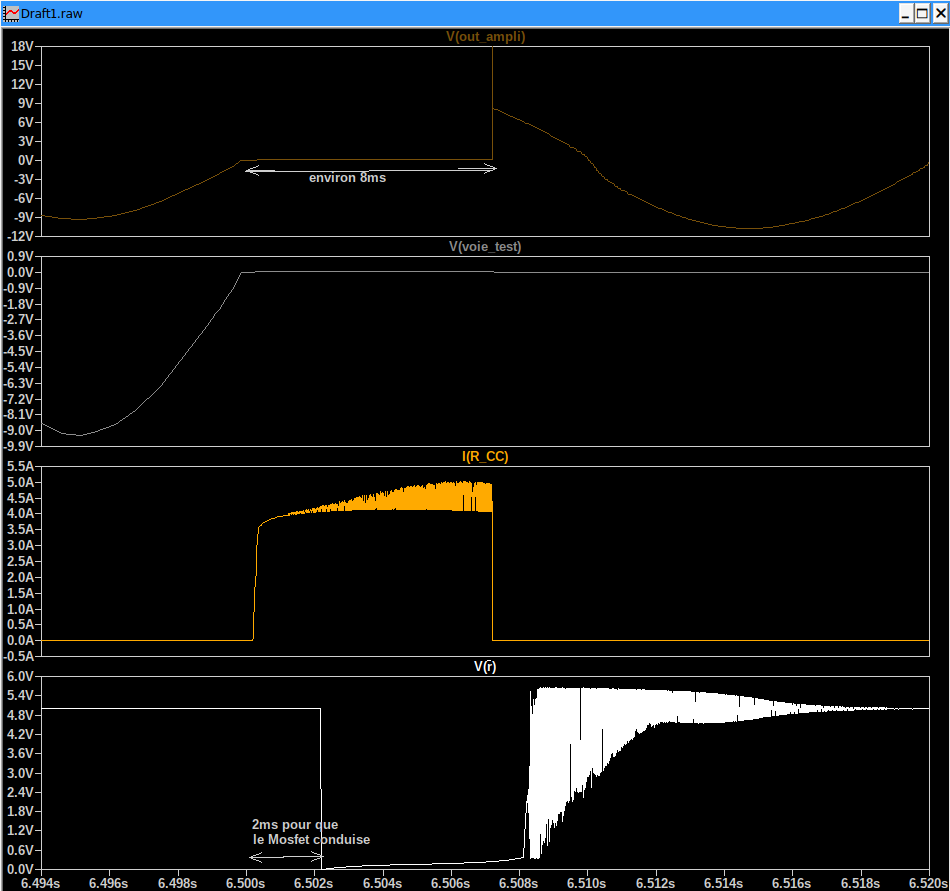Click the short double arrow under the Mosfet note
950x891 pixels.
tap(284, 858)
